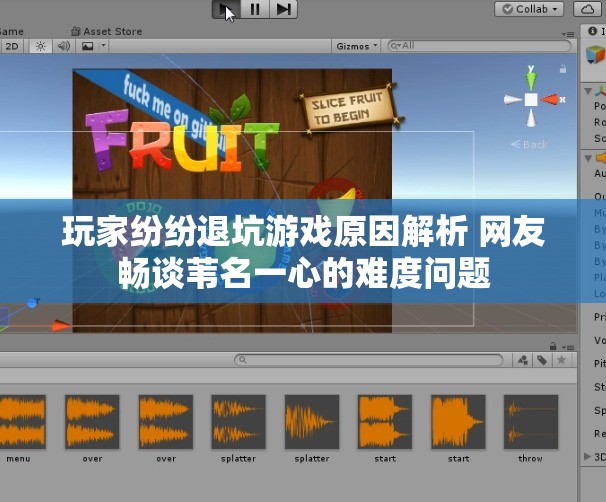Switch to the Asset Store tab
The width and height of the screenshot is (606, 502).
point(107,31)
